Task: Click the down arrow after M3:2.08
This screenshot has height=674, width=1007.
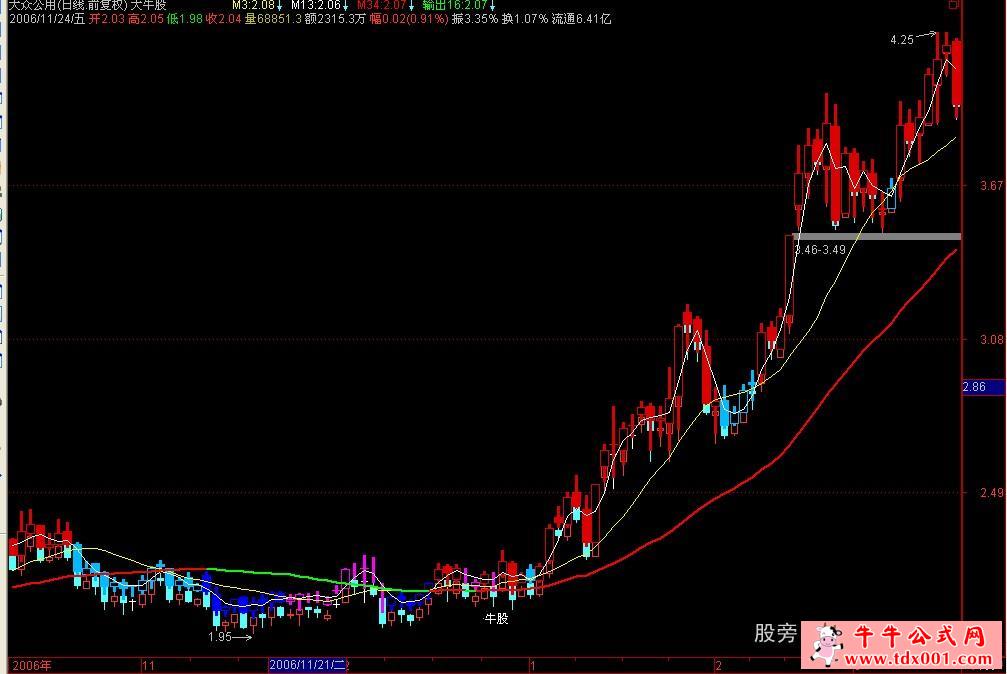Action: click(x=279, y=5)
